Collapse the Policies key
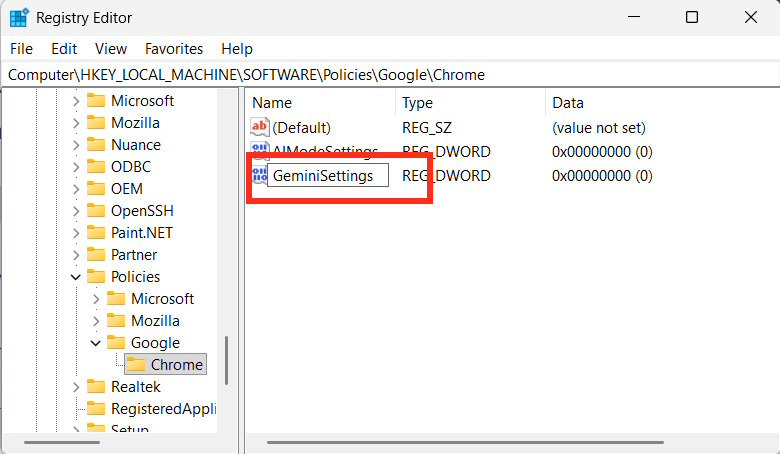Viewport: 780px width, 454px height. [76, 276]
